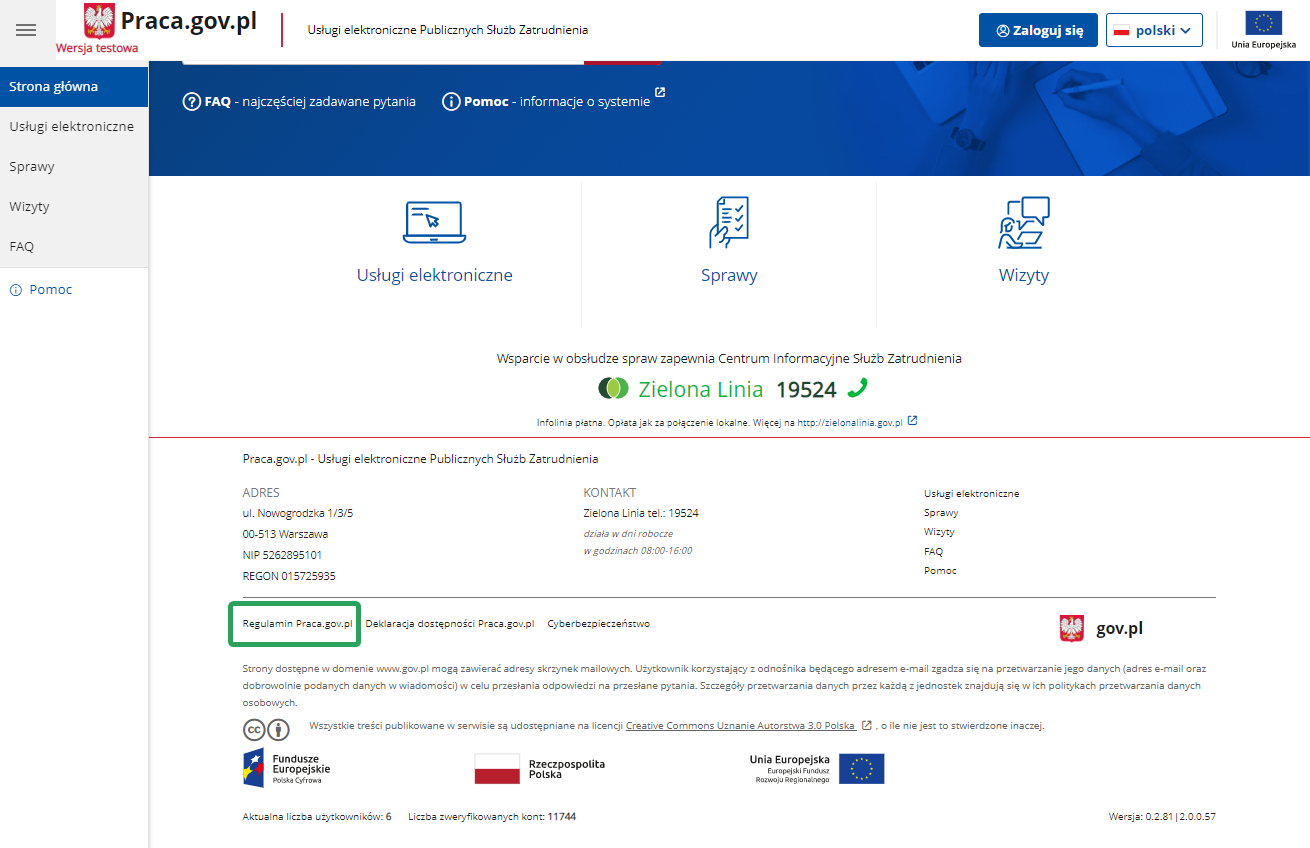The image size is (1310, 848).
Task: Click the 00-513 Warszawa postal line
Action: pyautogui.click(x=285, y=534)
